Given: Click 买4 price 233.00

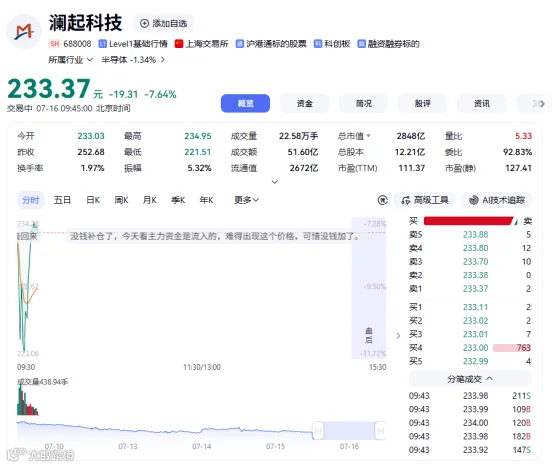Looking at the screenshot, I should click(475, 348).
